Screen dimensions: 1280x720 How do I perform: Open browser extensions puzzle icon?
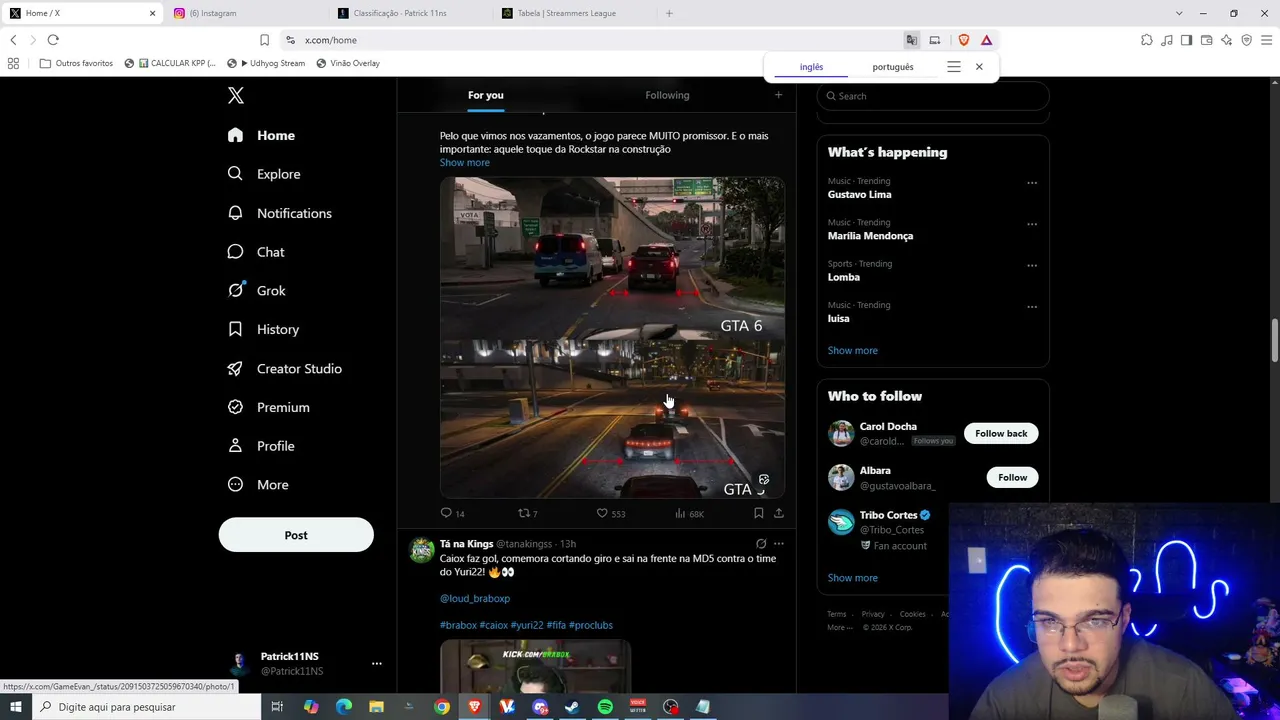tap(1147, 40)
